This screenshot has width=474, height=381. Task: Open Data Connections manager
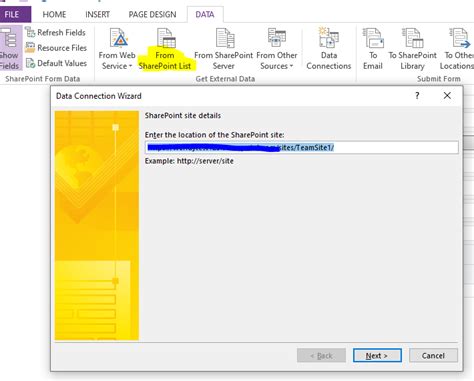(x=329, y=49)
